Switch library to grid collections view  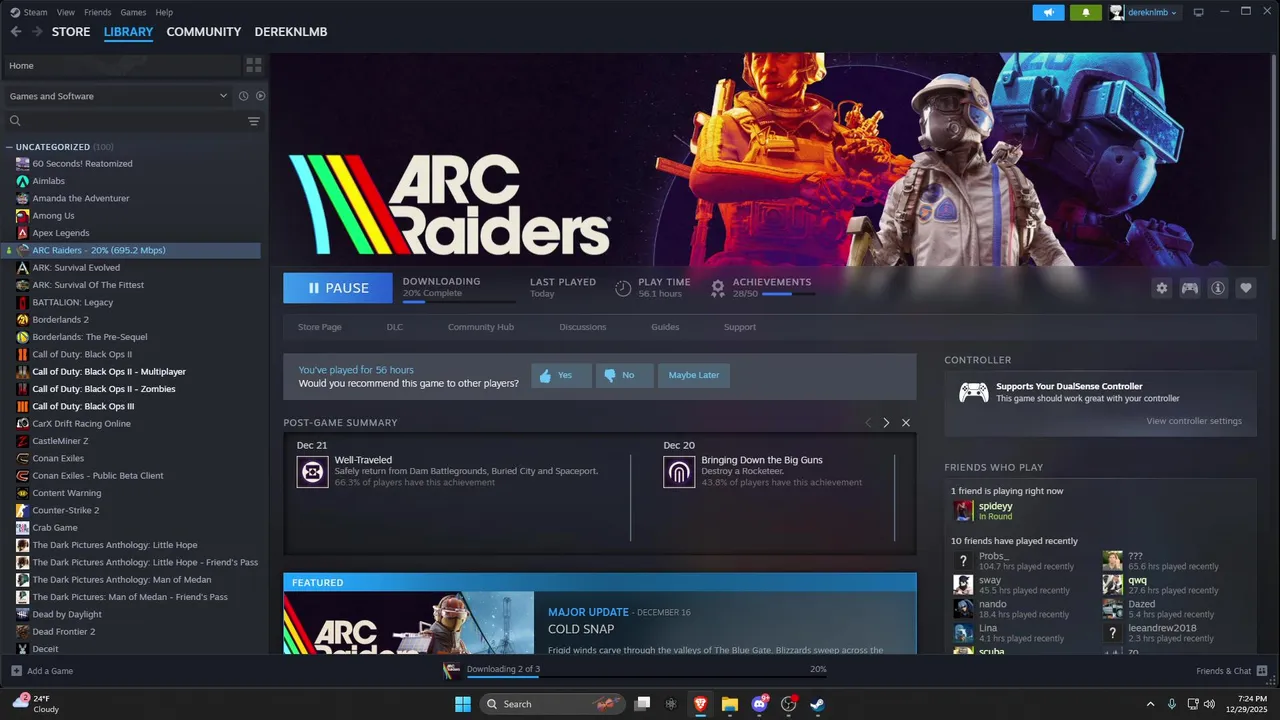[254, 65]
